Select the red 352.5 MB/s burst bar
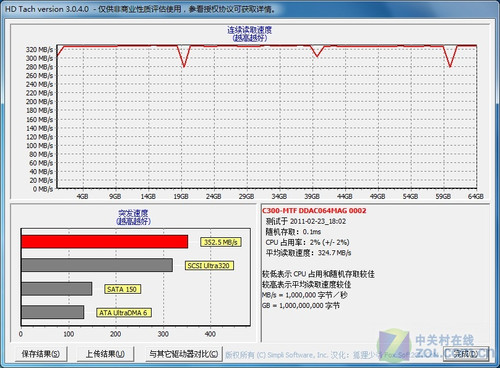 (x=105, y=242)
